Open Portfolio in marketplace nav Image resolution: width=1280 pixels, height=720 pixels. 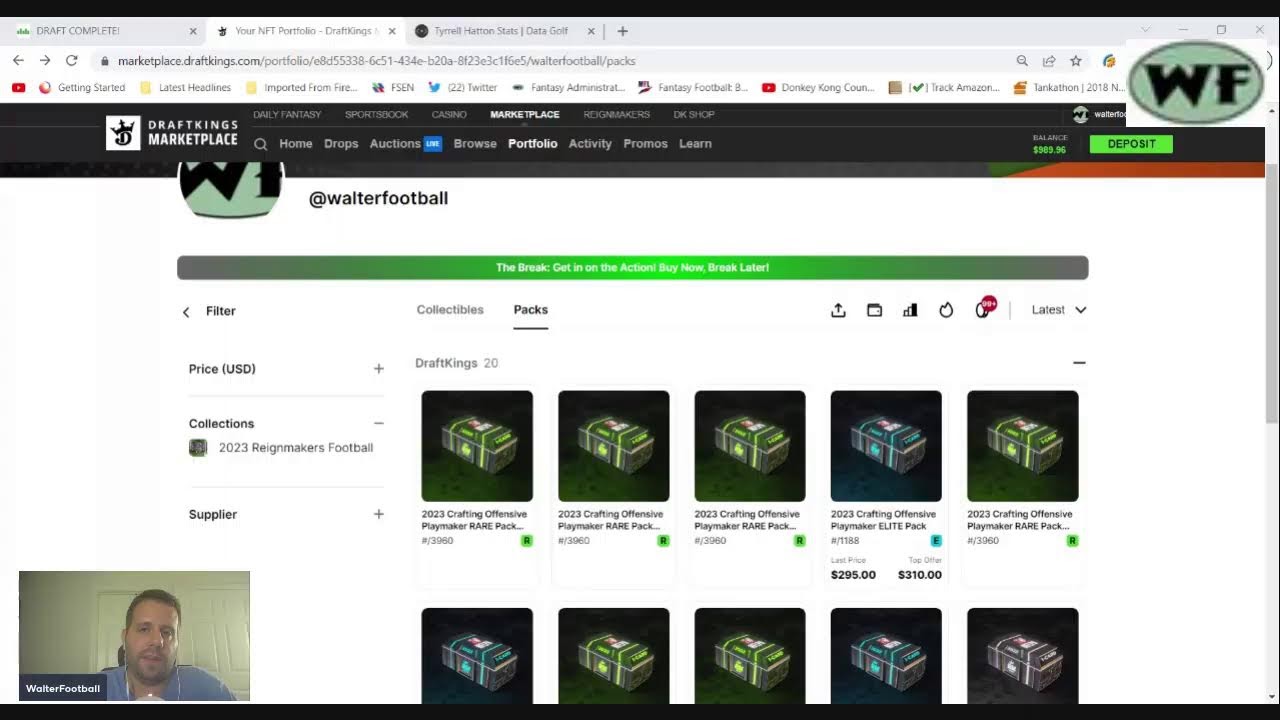(533, 144)
